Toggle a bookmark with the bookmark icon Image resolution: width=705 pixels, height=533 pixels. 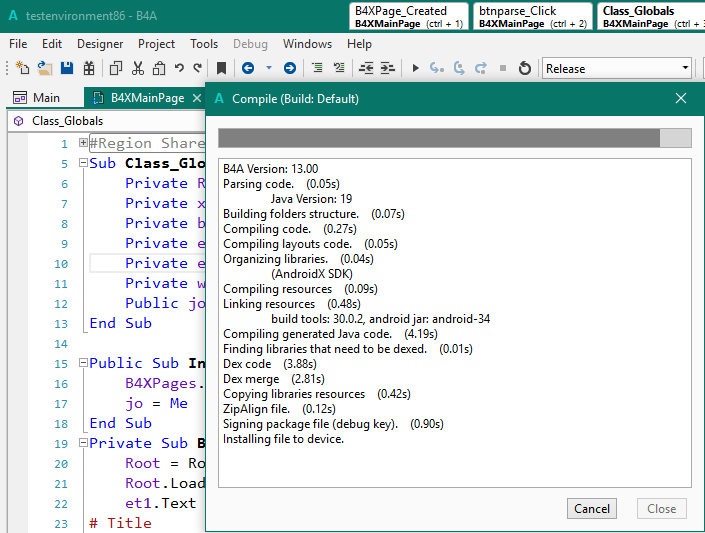click(221, 68)
